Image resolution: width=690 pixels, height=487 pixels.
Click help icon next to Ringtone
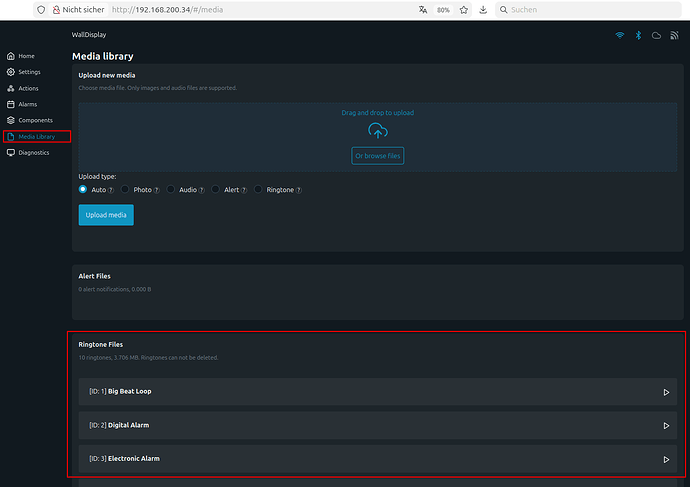point(299,190)
